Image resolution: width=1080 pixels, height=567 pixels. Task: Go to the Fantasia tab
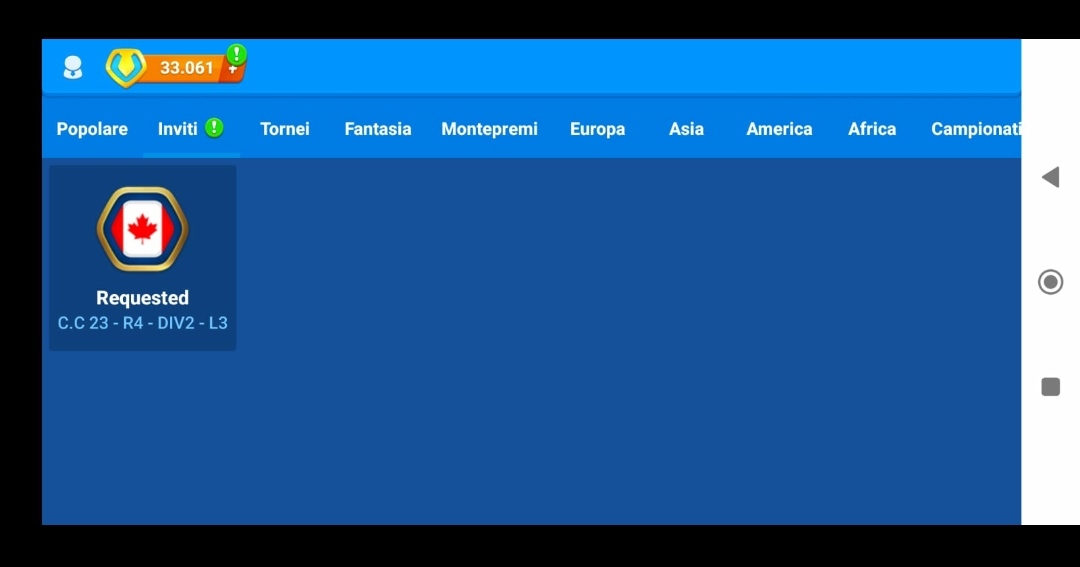[378, 129]
